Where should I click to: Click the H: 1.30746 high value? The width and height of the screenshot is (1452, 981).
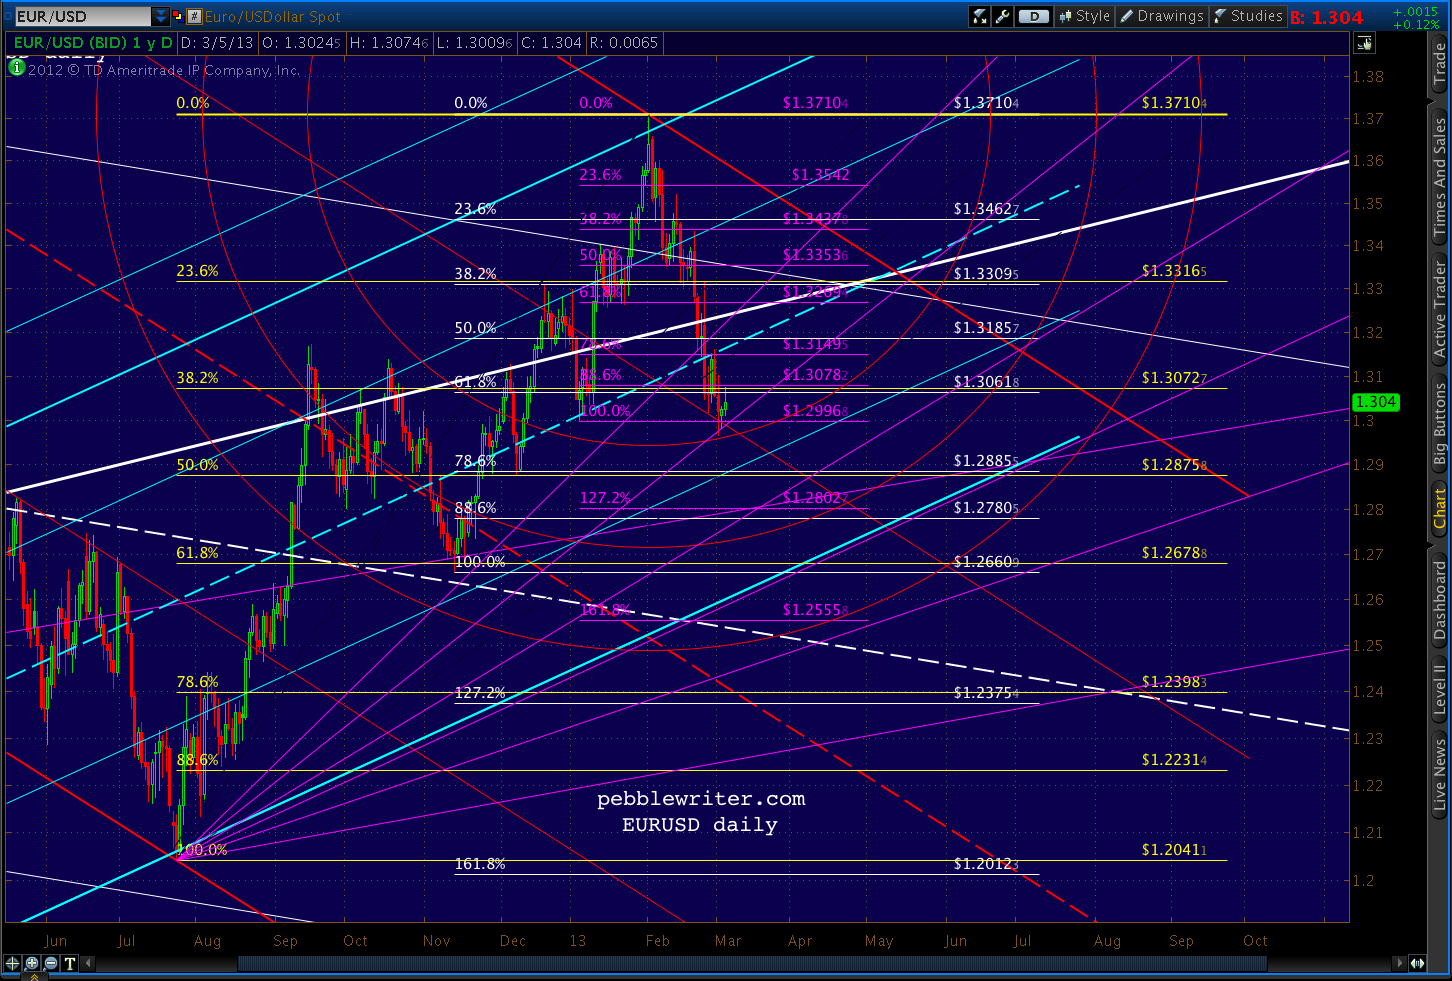click(x=389, y=43)
